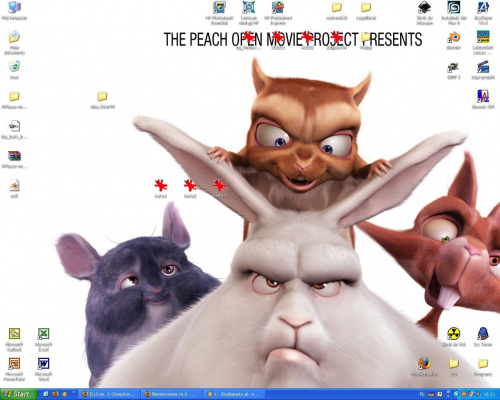The width and height of the screenshot is (500, 400).
Task: Launch Microsoft Outlook from the desktop
Action: [14, 334]
